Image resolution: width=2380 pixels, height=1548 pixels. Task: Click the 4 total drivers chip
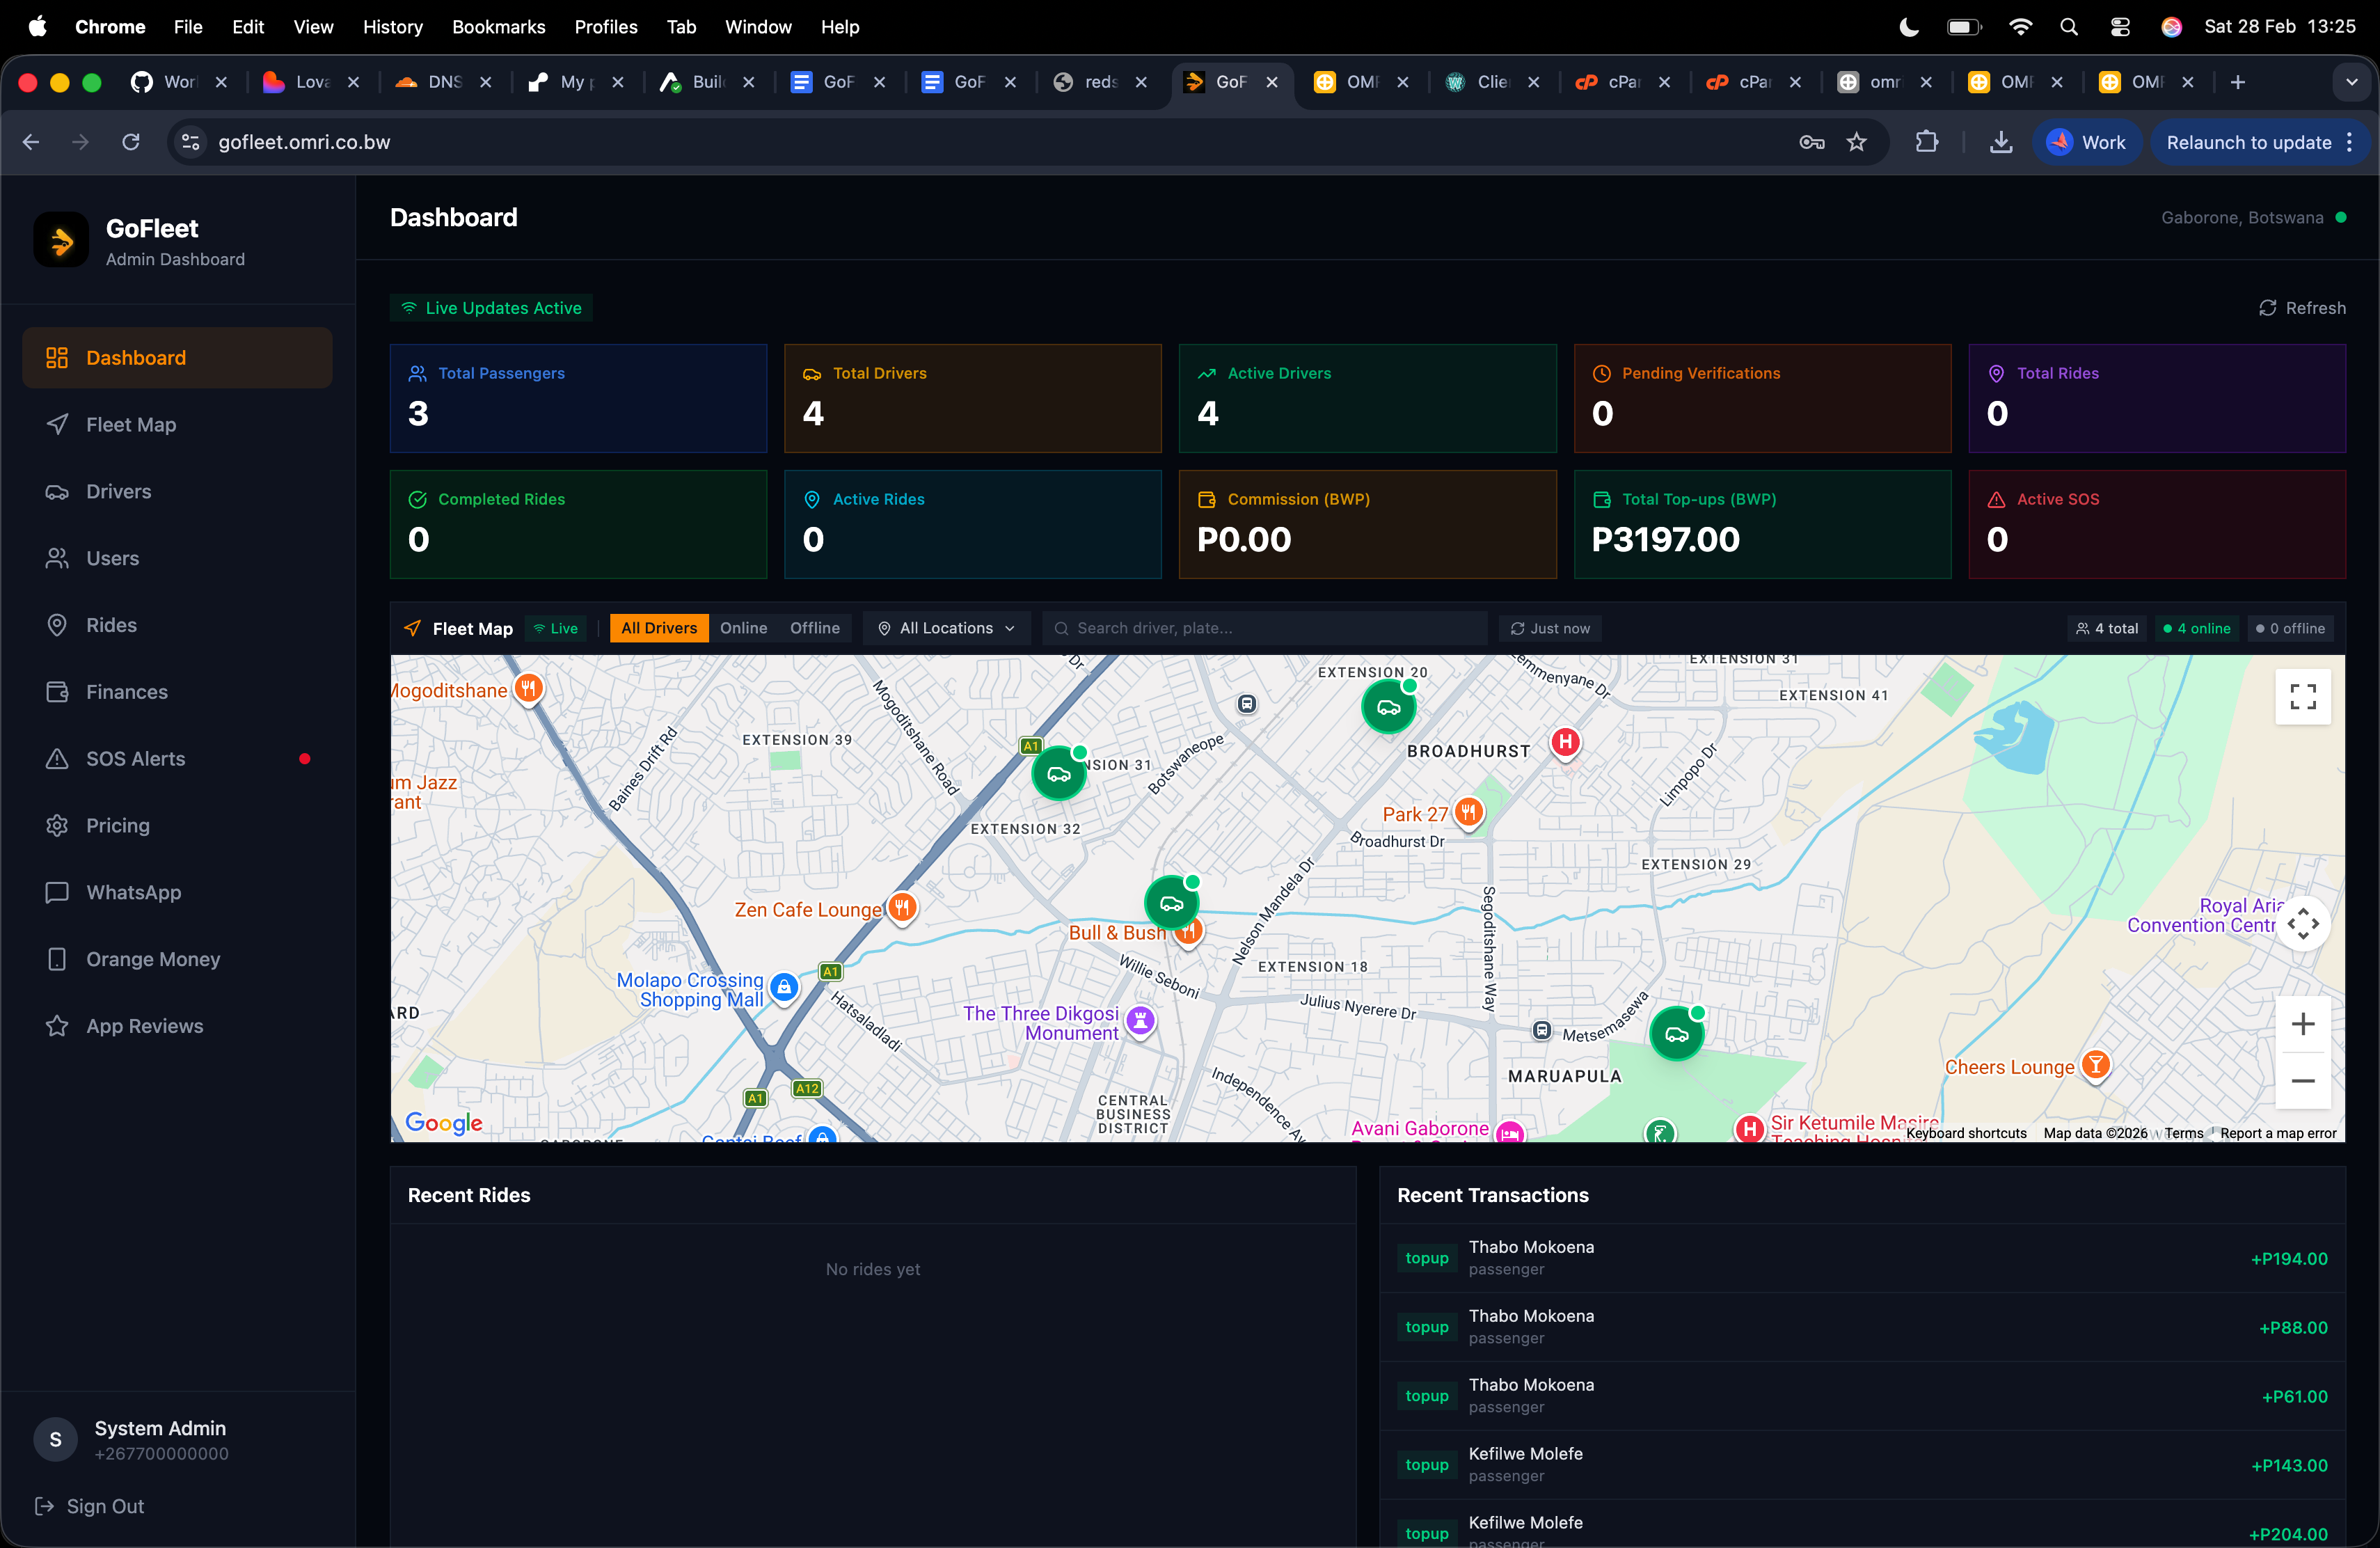coord(2107,628)
